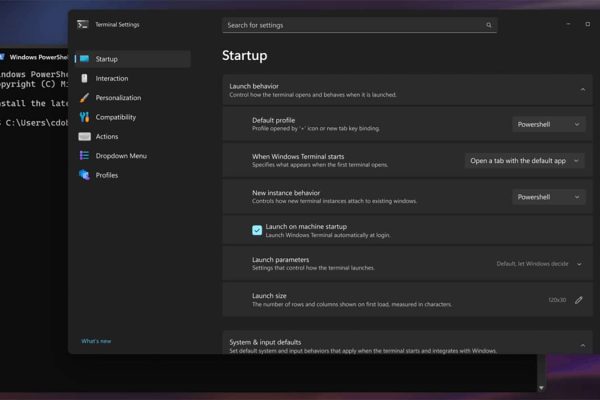Click the Interaction icon in the sidebar

point(85,78)
